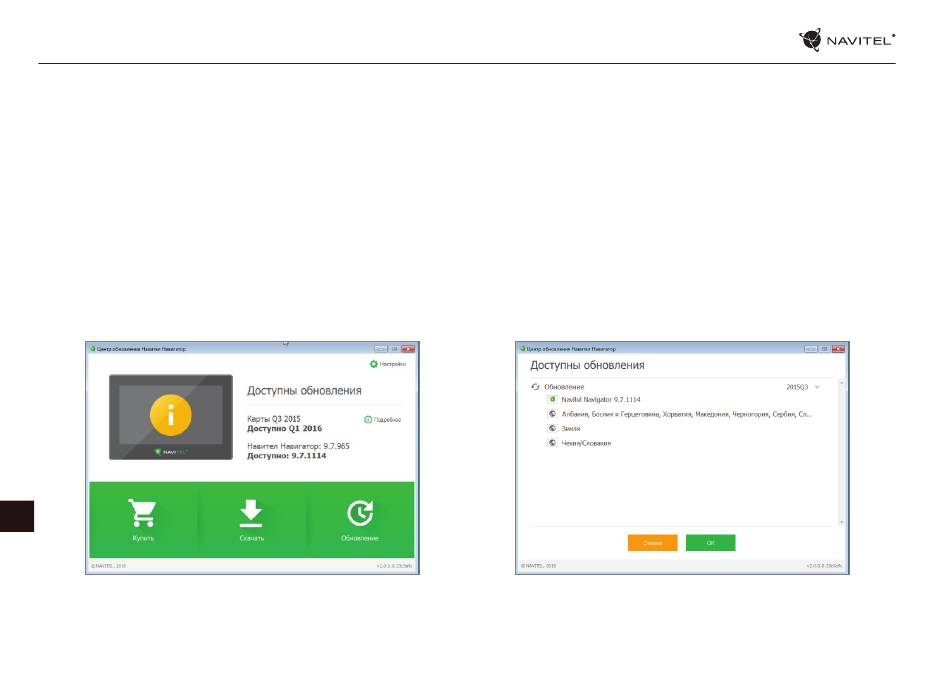Click the "© NAVITEL, 2016" footer in the Скачать window
Viewport: 950px width, 673px height.
tap(108, 566)
